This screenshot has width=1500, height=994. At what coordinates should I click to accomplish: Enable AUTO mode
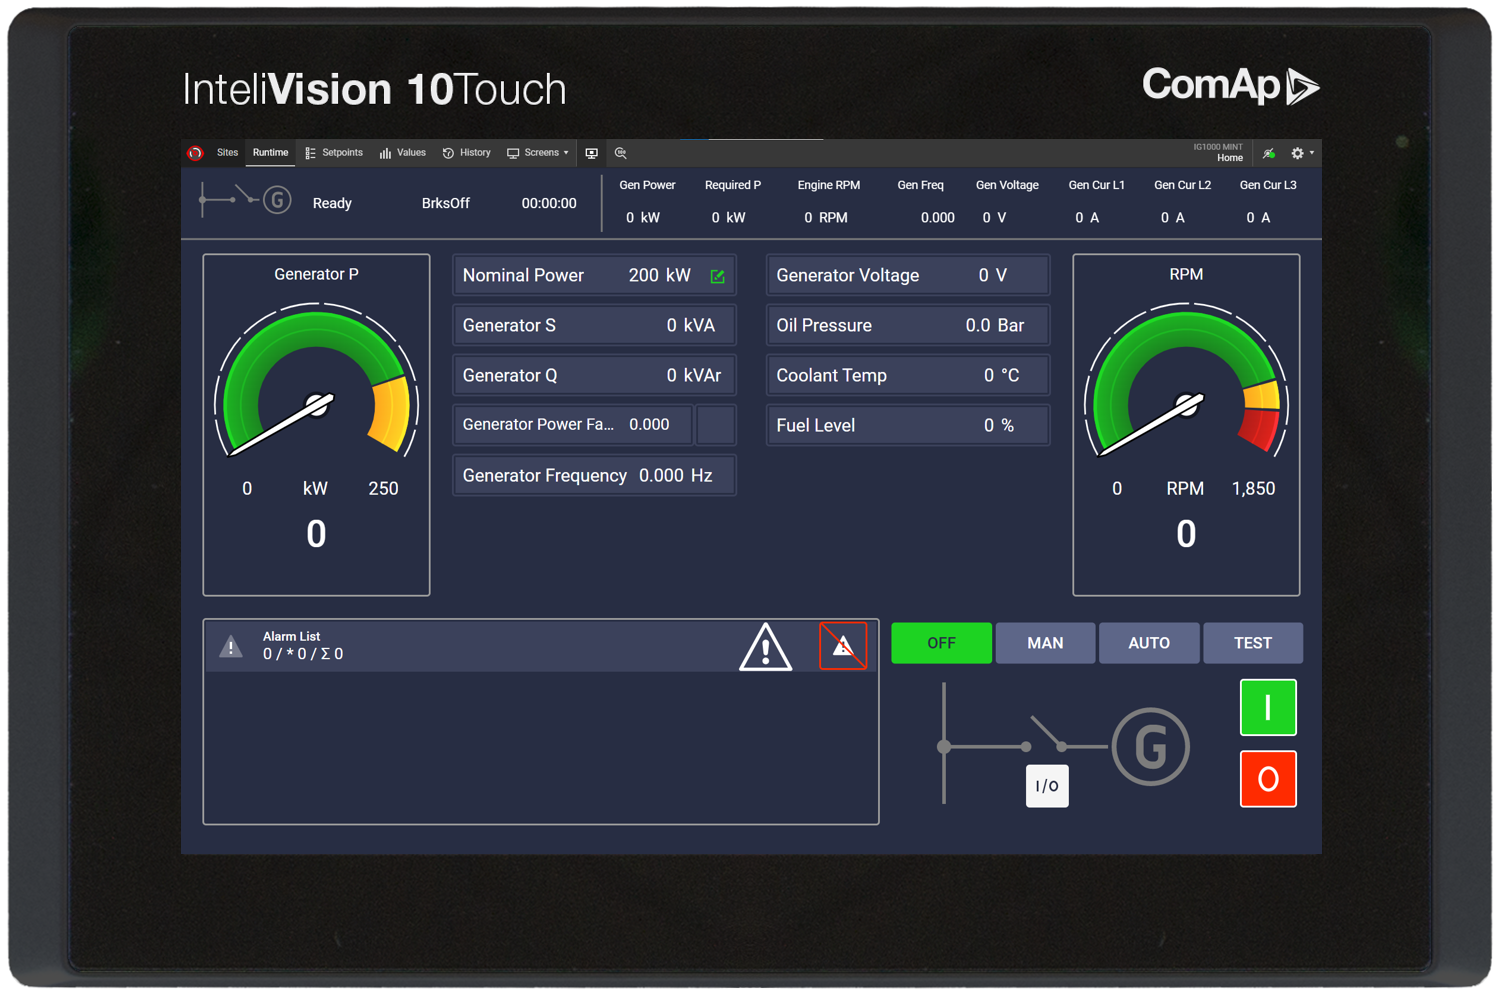(1148, 643)
